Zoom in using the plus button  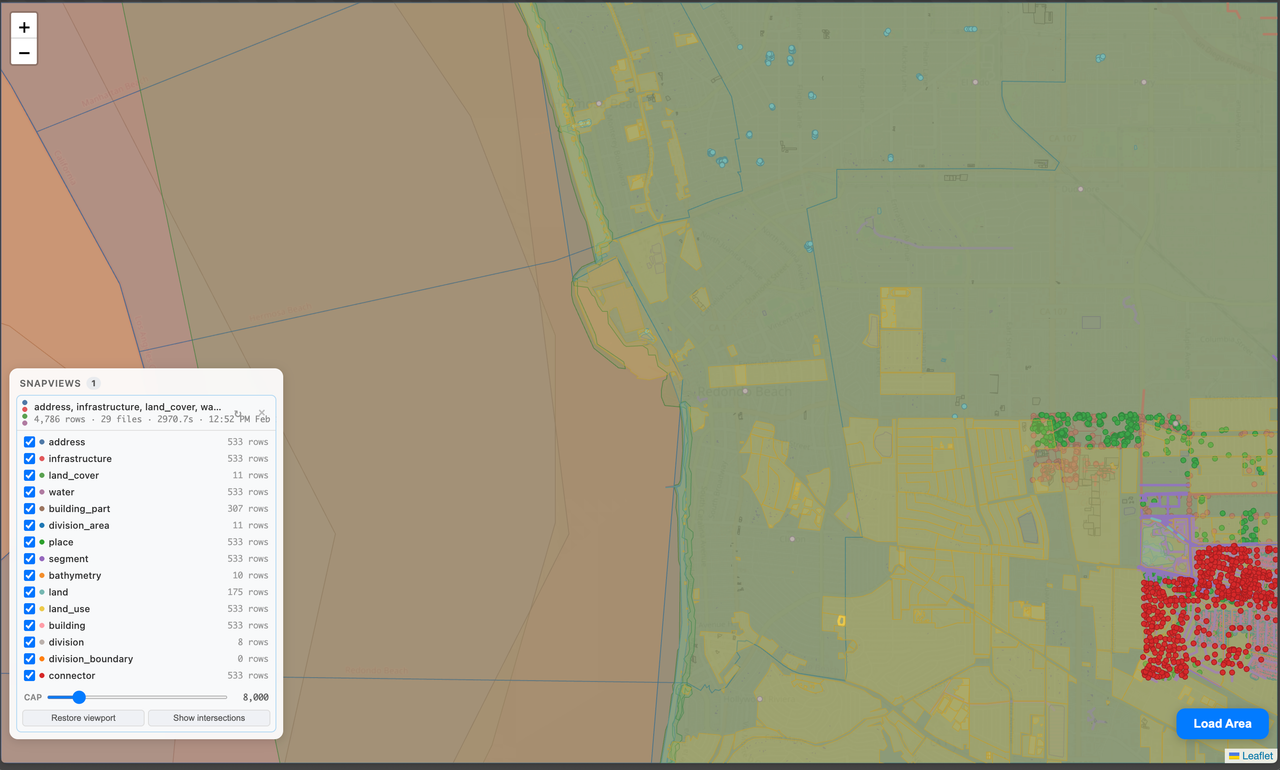click(x=24, y=28)
